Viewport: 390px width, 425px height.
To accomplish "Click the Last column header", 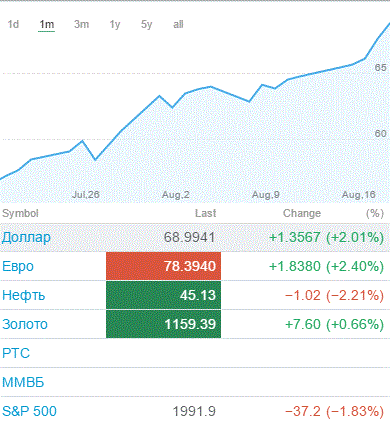I will pos(205,213).
